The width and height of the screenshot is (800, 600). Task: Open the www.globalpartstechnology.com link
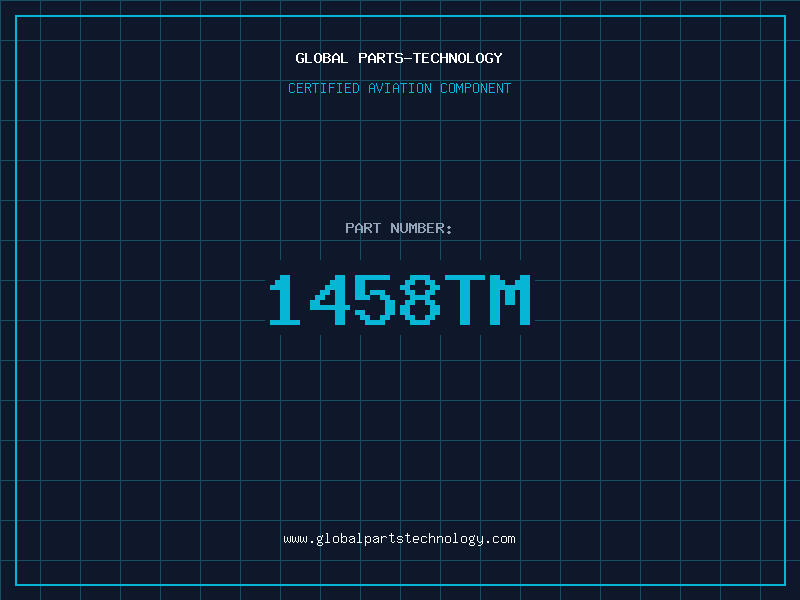(x=399, y=539)
